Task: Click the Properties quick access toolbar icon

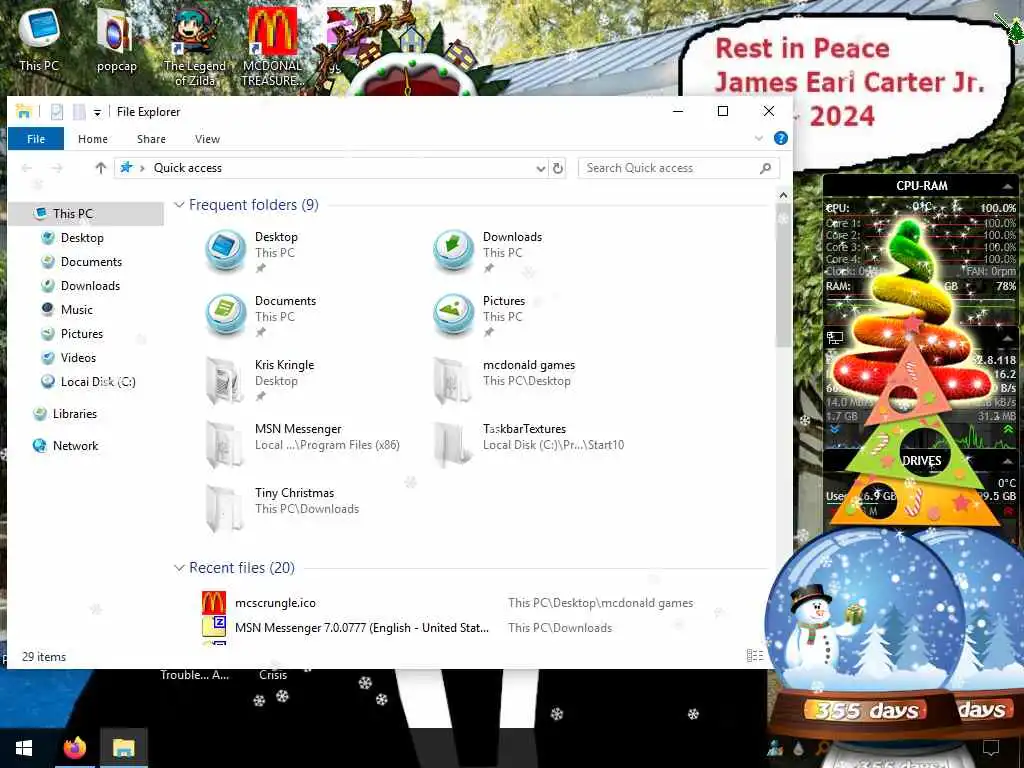Action: pos(57,112)
